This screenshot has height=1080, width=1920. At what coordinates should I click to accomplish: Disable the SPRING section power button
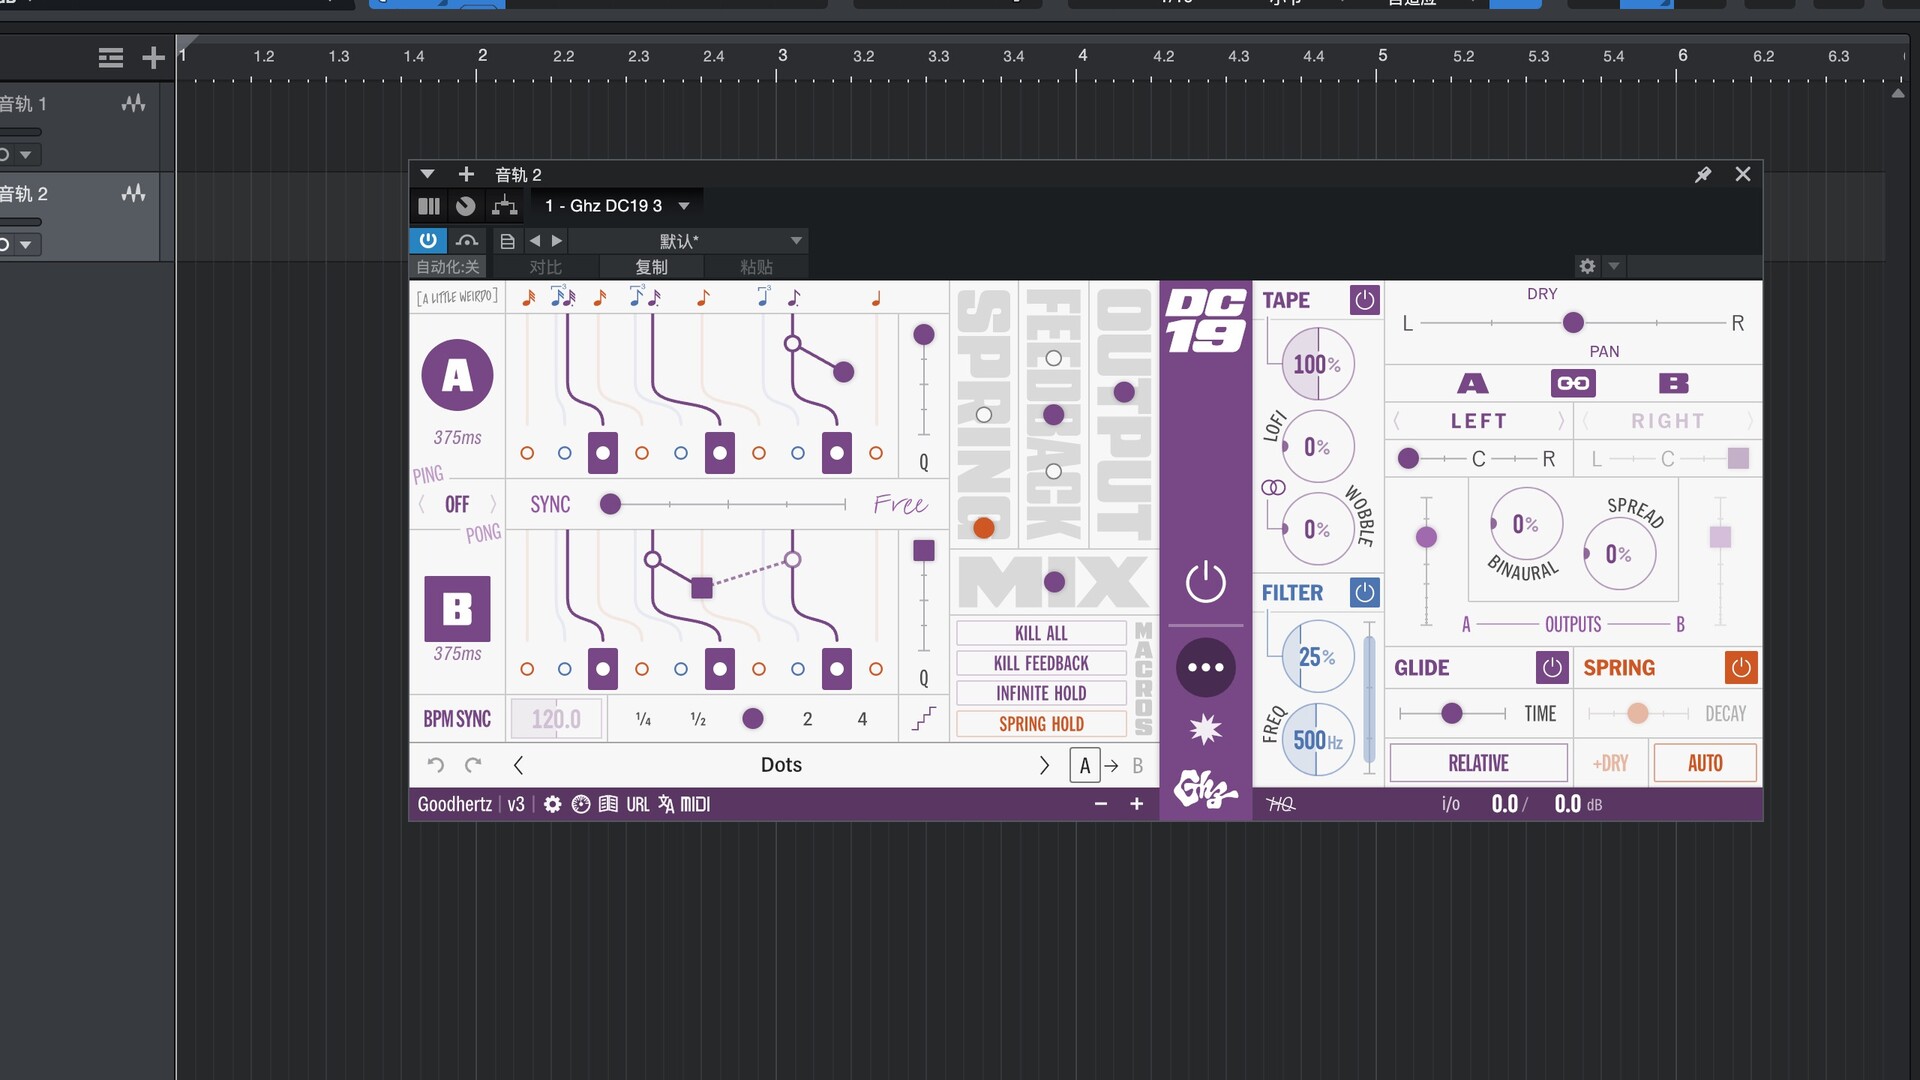pyautogui.click(x=1740, y=667)
